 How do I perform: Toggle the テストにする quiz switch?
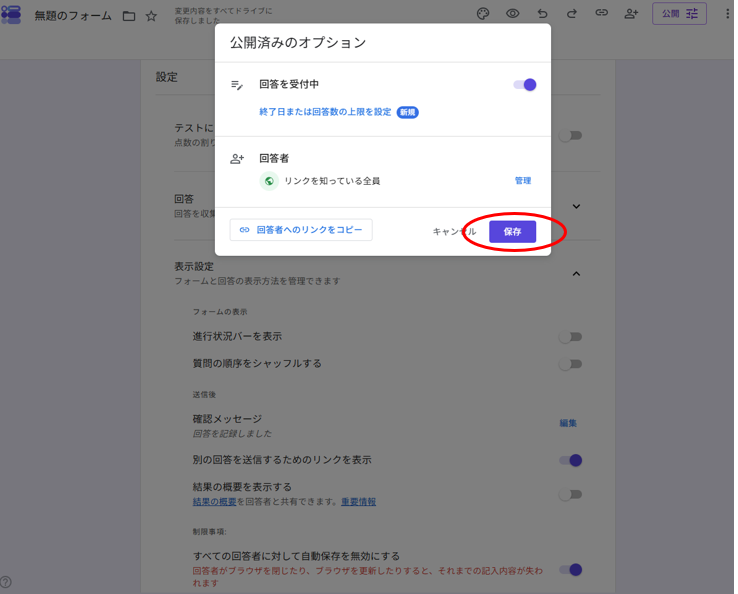(570, 136)
